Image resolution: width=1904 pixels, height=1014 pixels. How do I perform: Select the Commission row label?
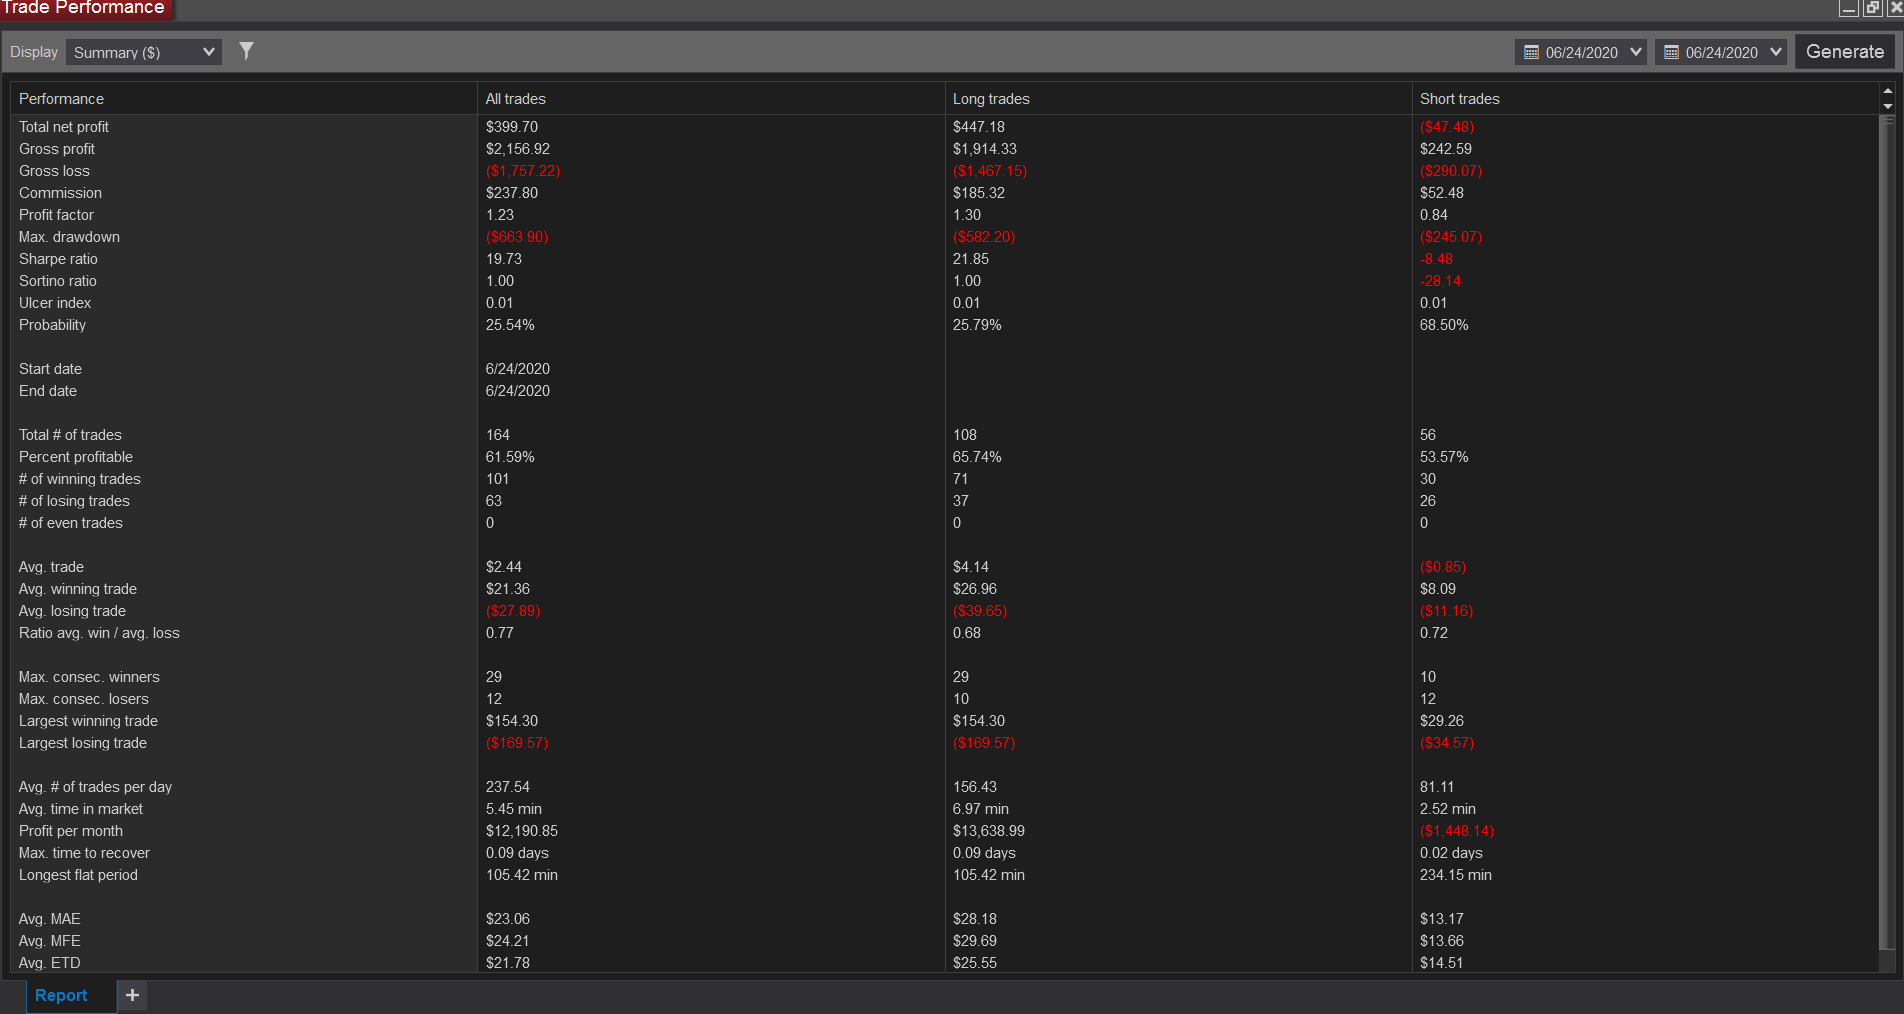pyautogui.click(x=60, y=193)
